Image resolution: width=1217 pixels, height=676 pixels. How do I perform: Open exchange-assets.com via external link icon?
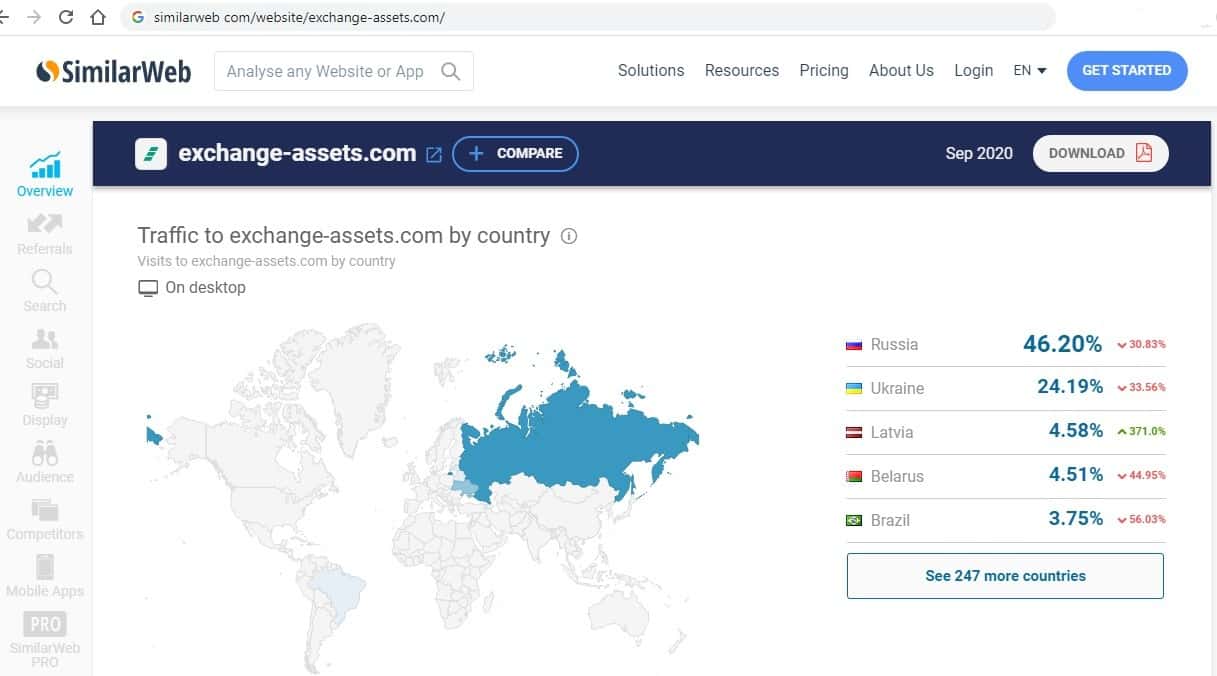tap(434, 155)
